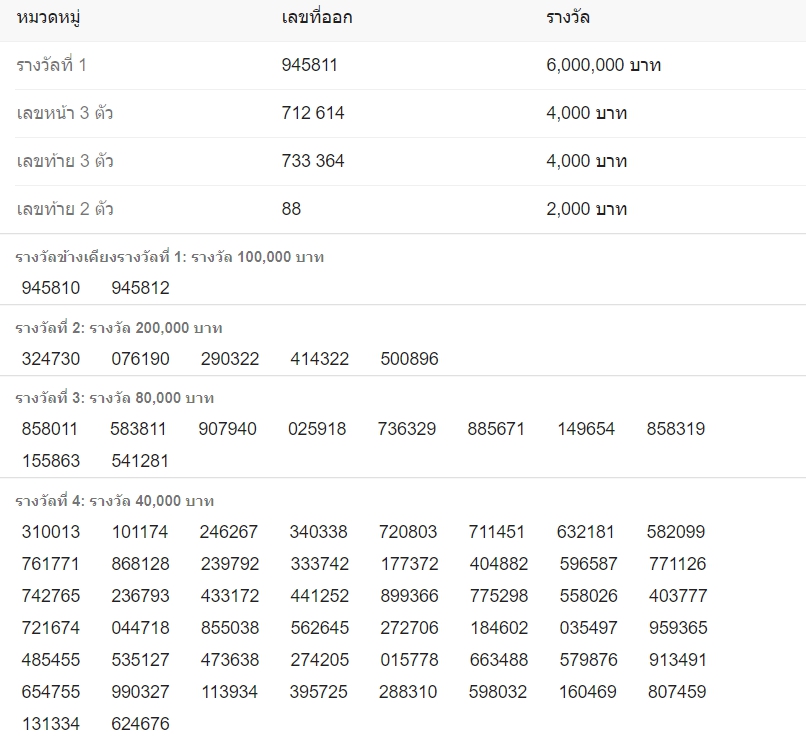Image resolution: width=806 pixels, height=739 pixels.
Task: Select the รางวัลที่ 4 section heading
Action: pyautogui.click(x=115, y=501)
